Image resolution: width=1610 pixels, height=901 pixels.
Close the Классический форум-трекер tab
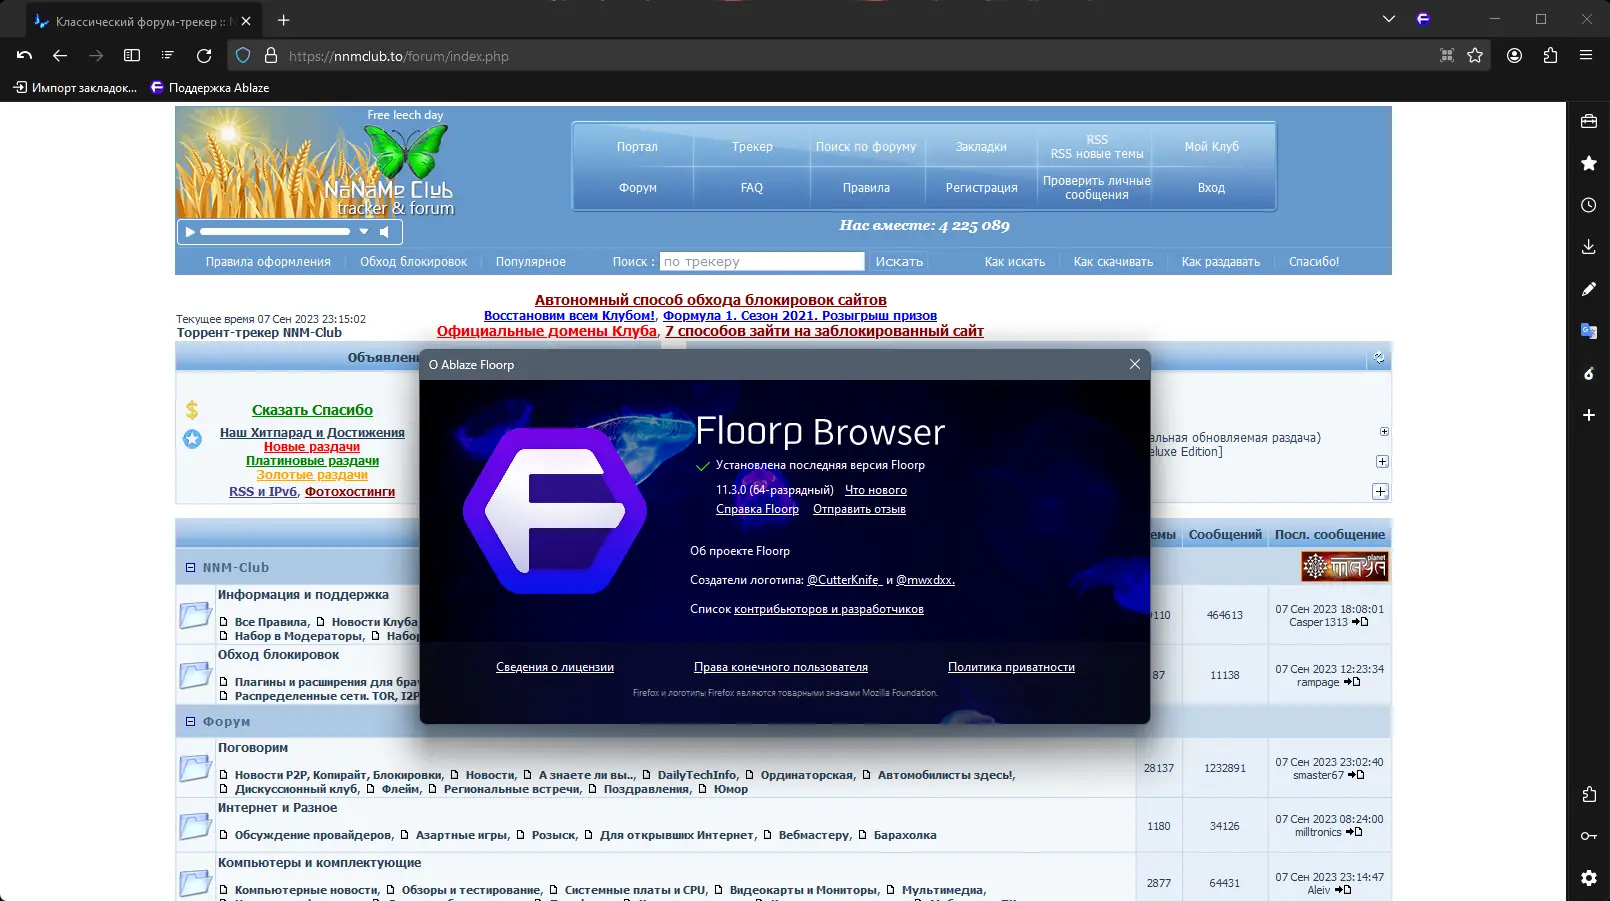[246, 21]
